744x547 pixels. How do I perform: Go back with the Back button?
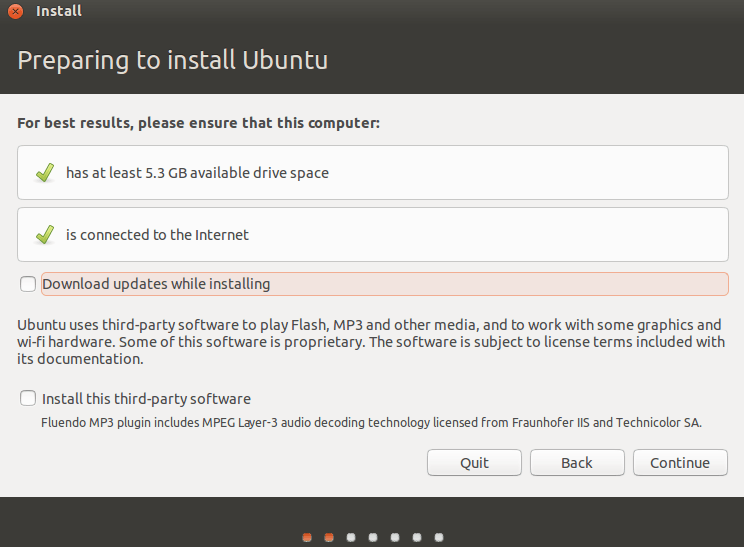tap(577, 462)
